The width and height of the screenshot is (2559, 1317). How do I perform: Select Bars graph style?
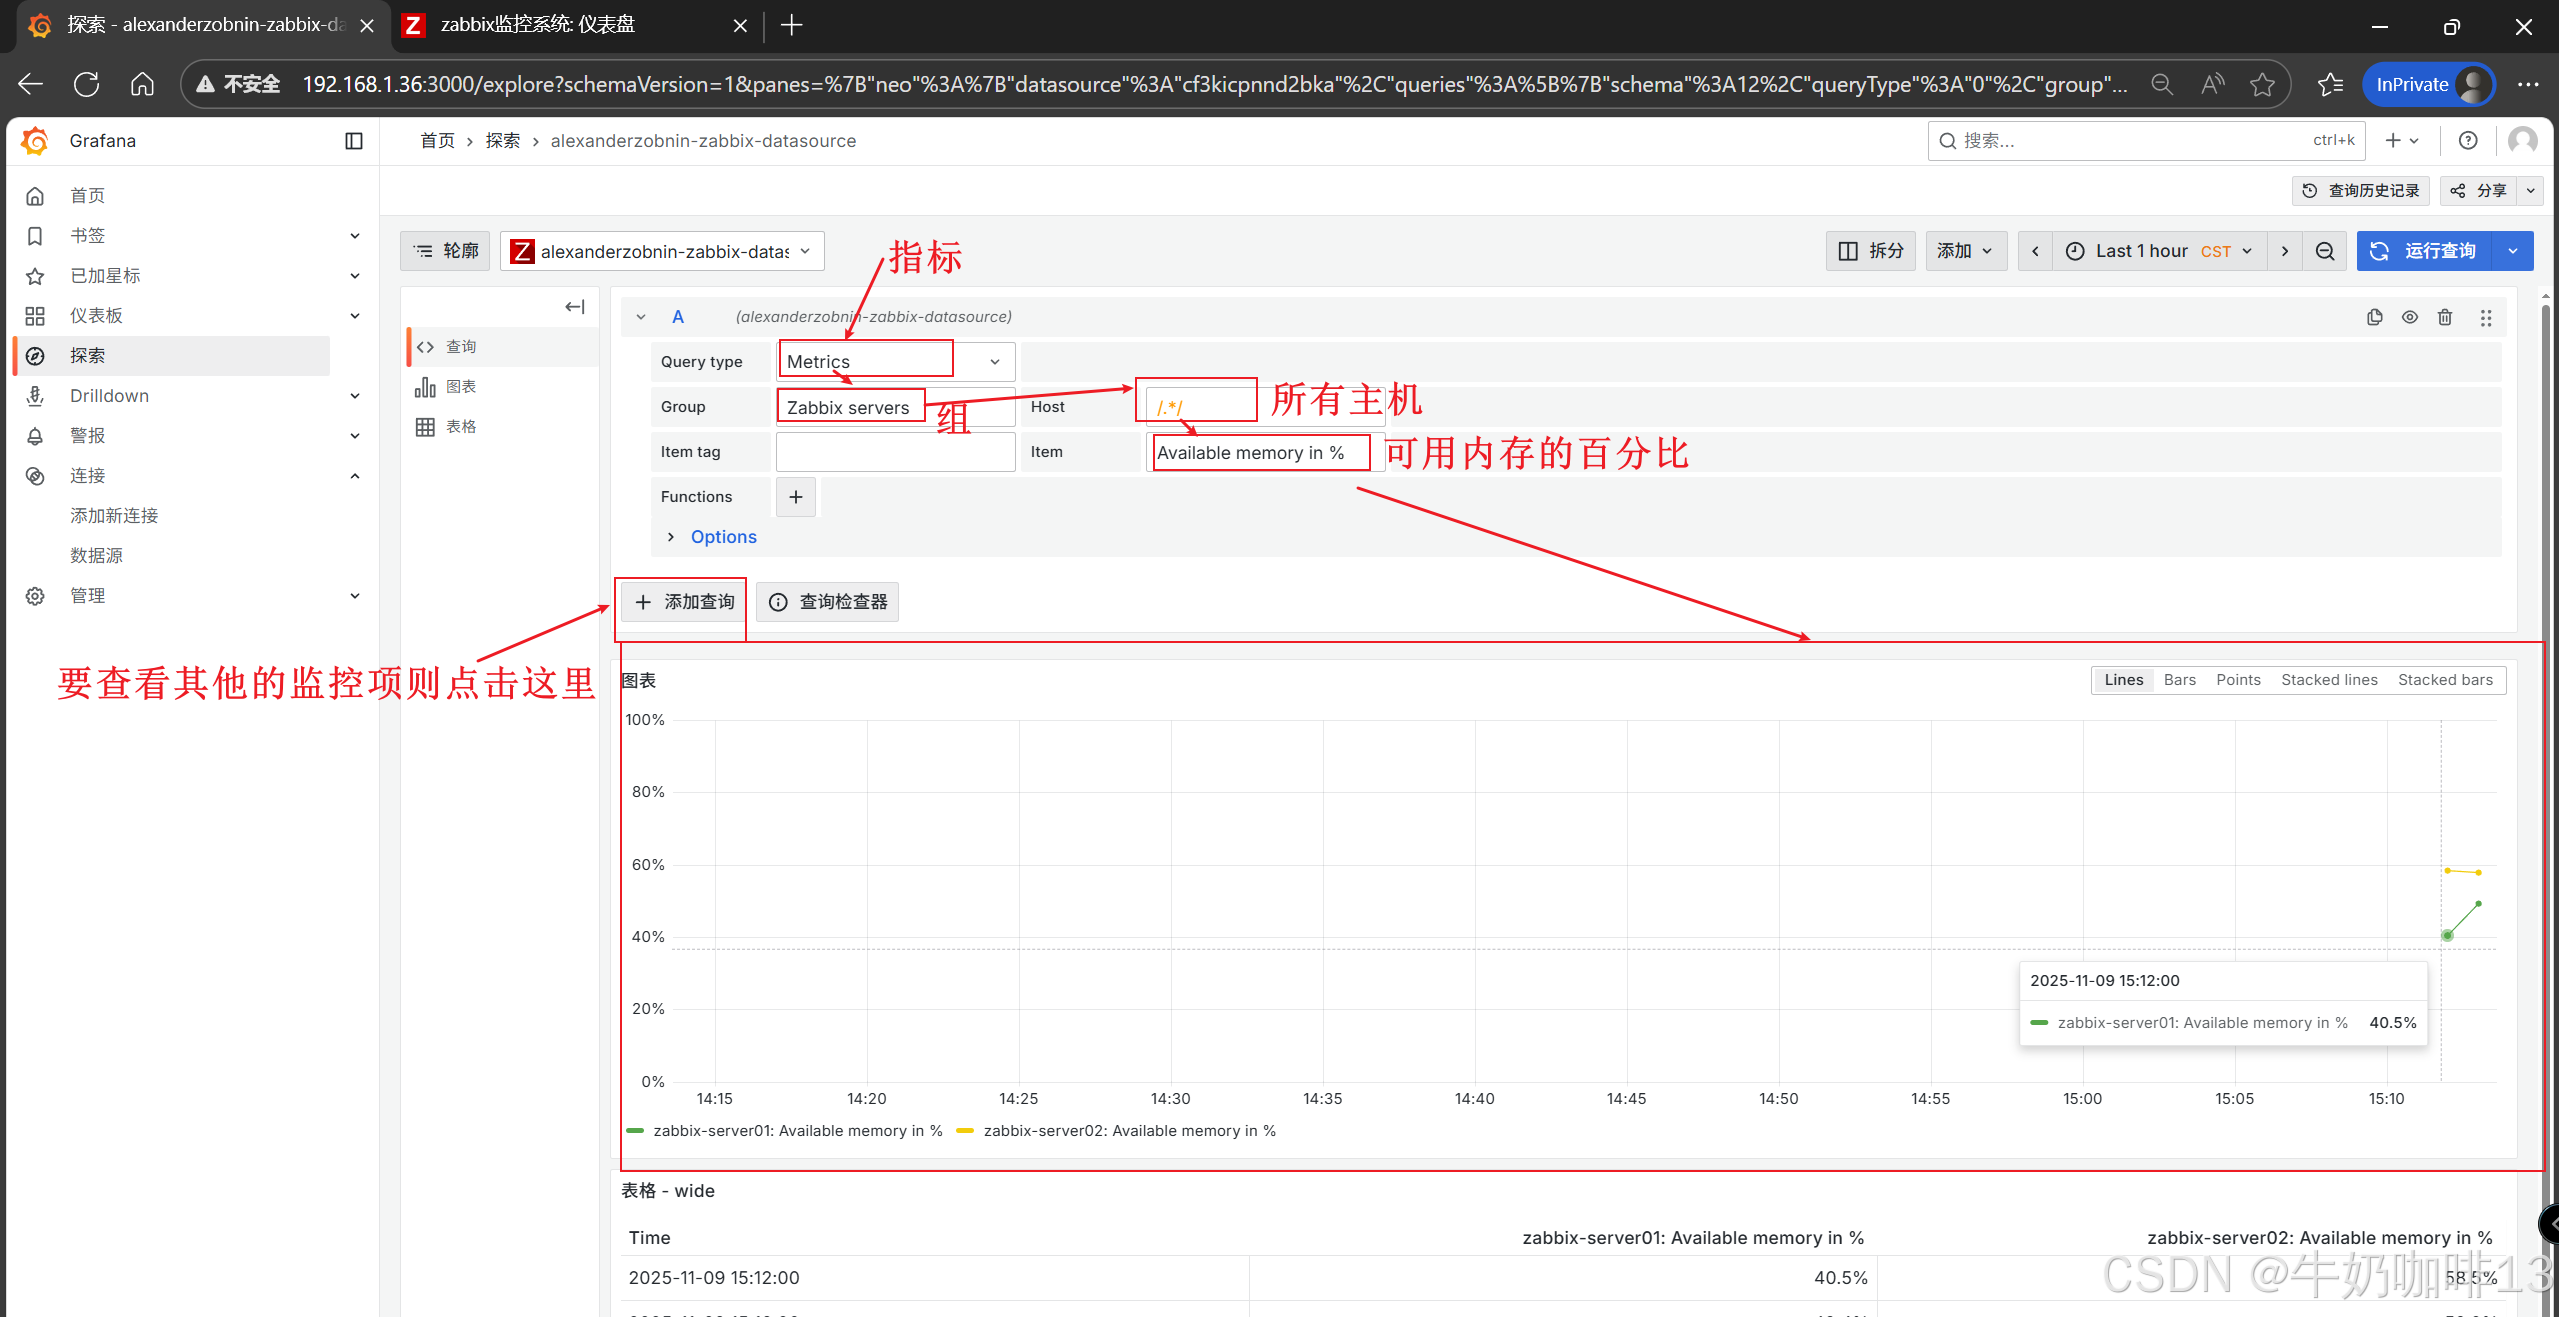[2179, 680]
